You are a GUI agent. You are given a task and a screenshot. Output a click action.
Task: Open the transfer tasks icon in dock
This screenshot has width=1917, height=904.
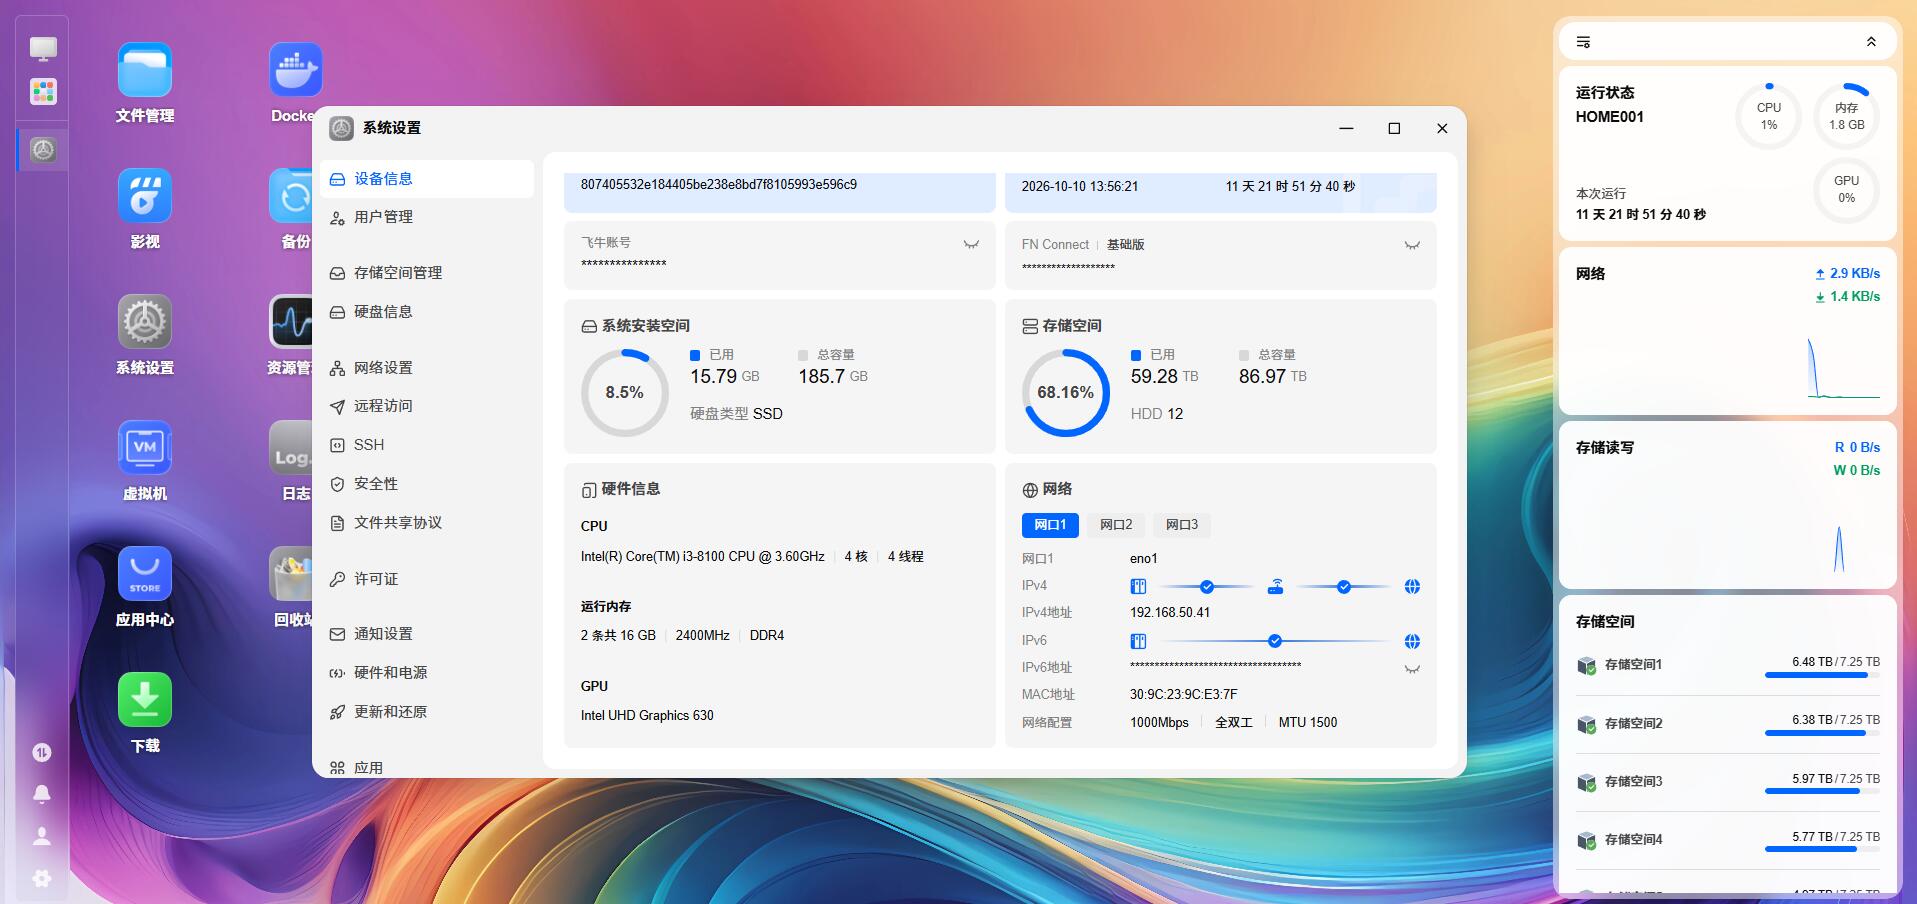42,752
